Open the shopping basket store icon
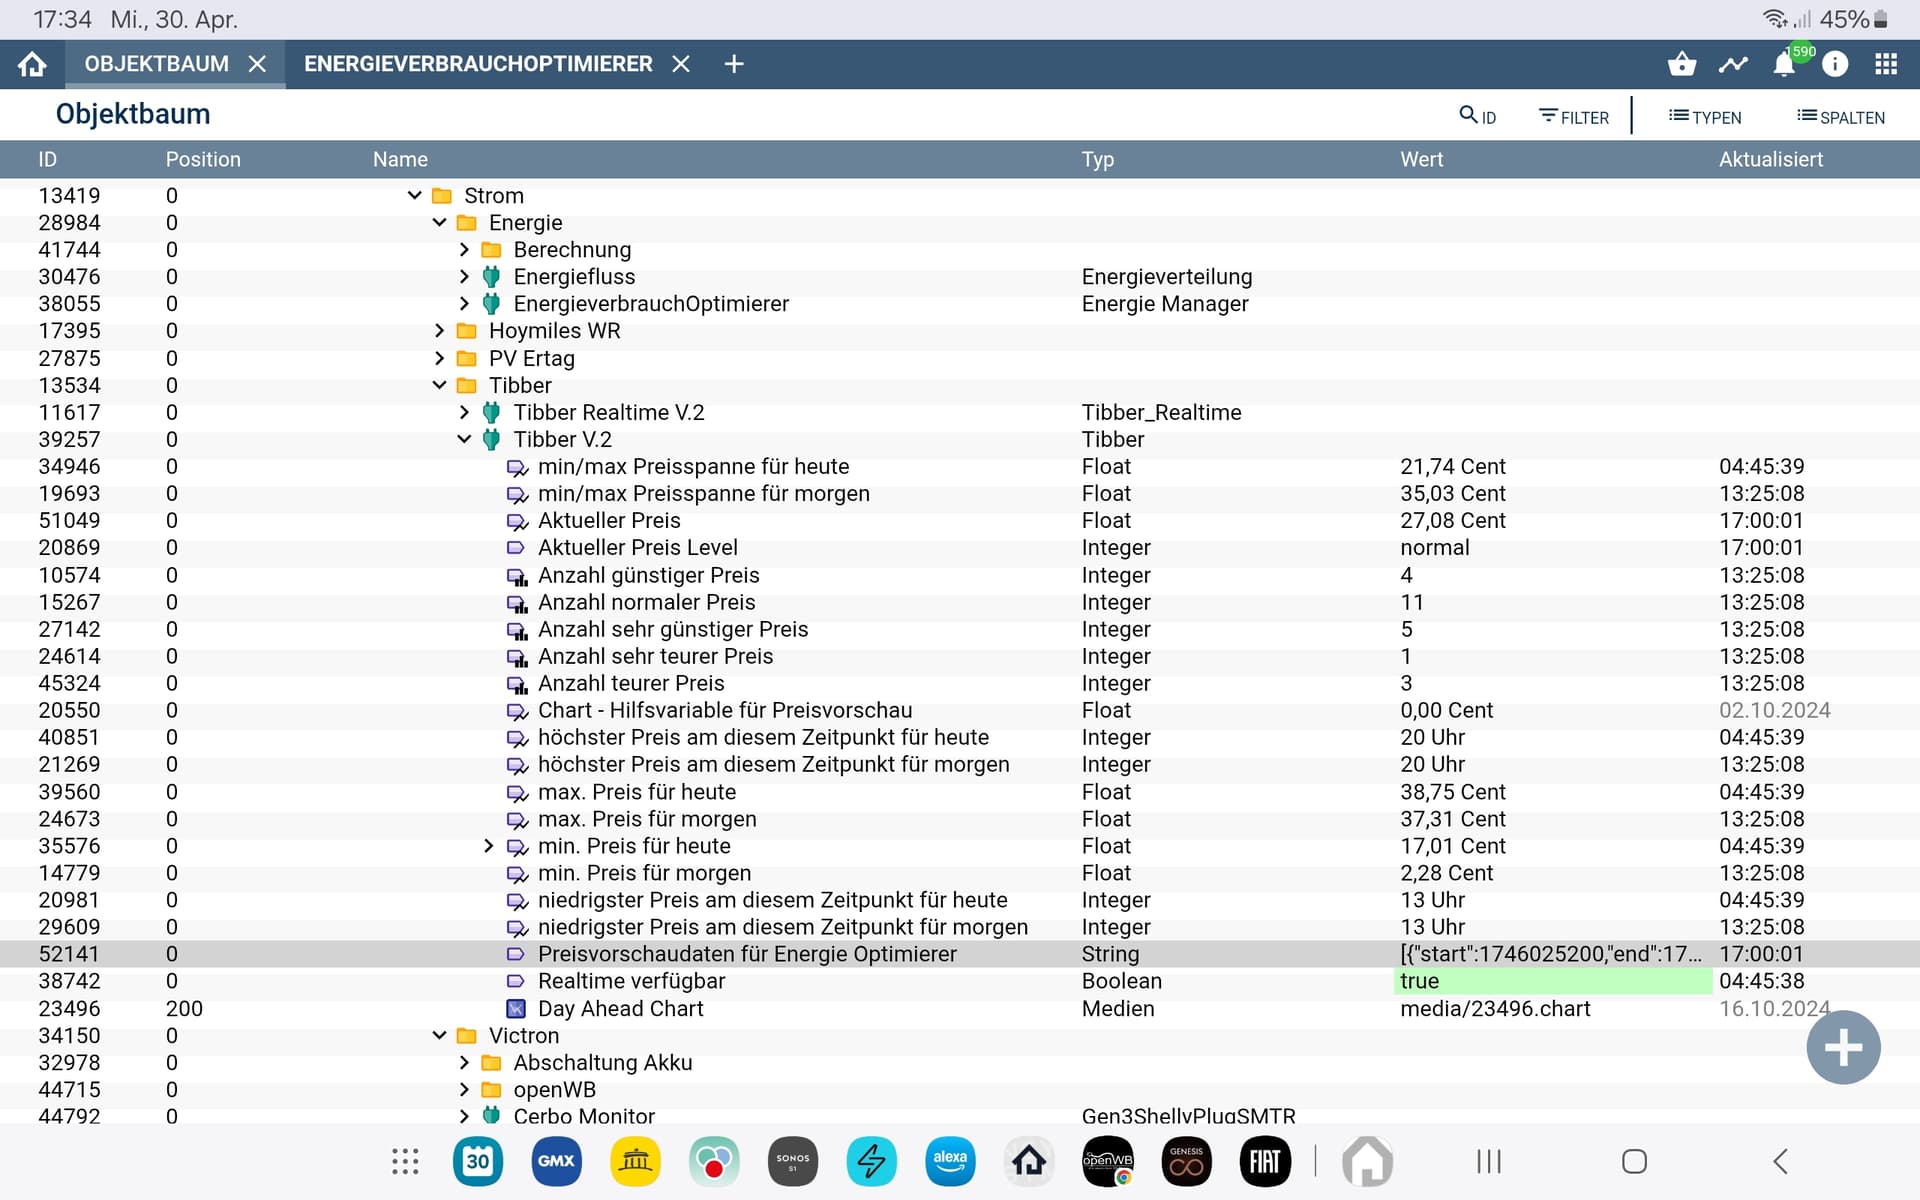 tap(1682, 64)
